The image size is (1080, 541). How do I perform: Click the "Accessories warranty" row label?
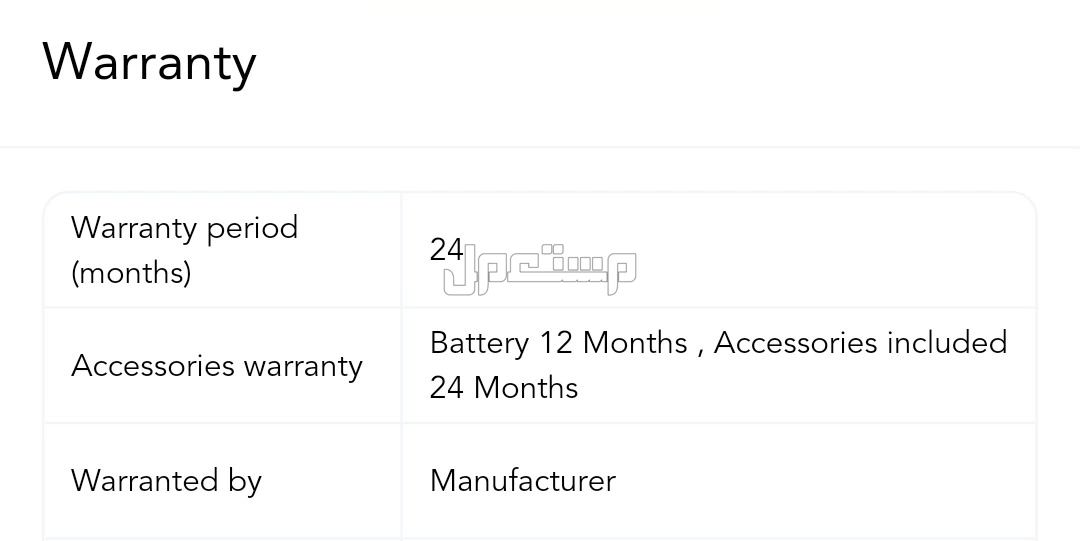coord(216,366)
